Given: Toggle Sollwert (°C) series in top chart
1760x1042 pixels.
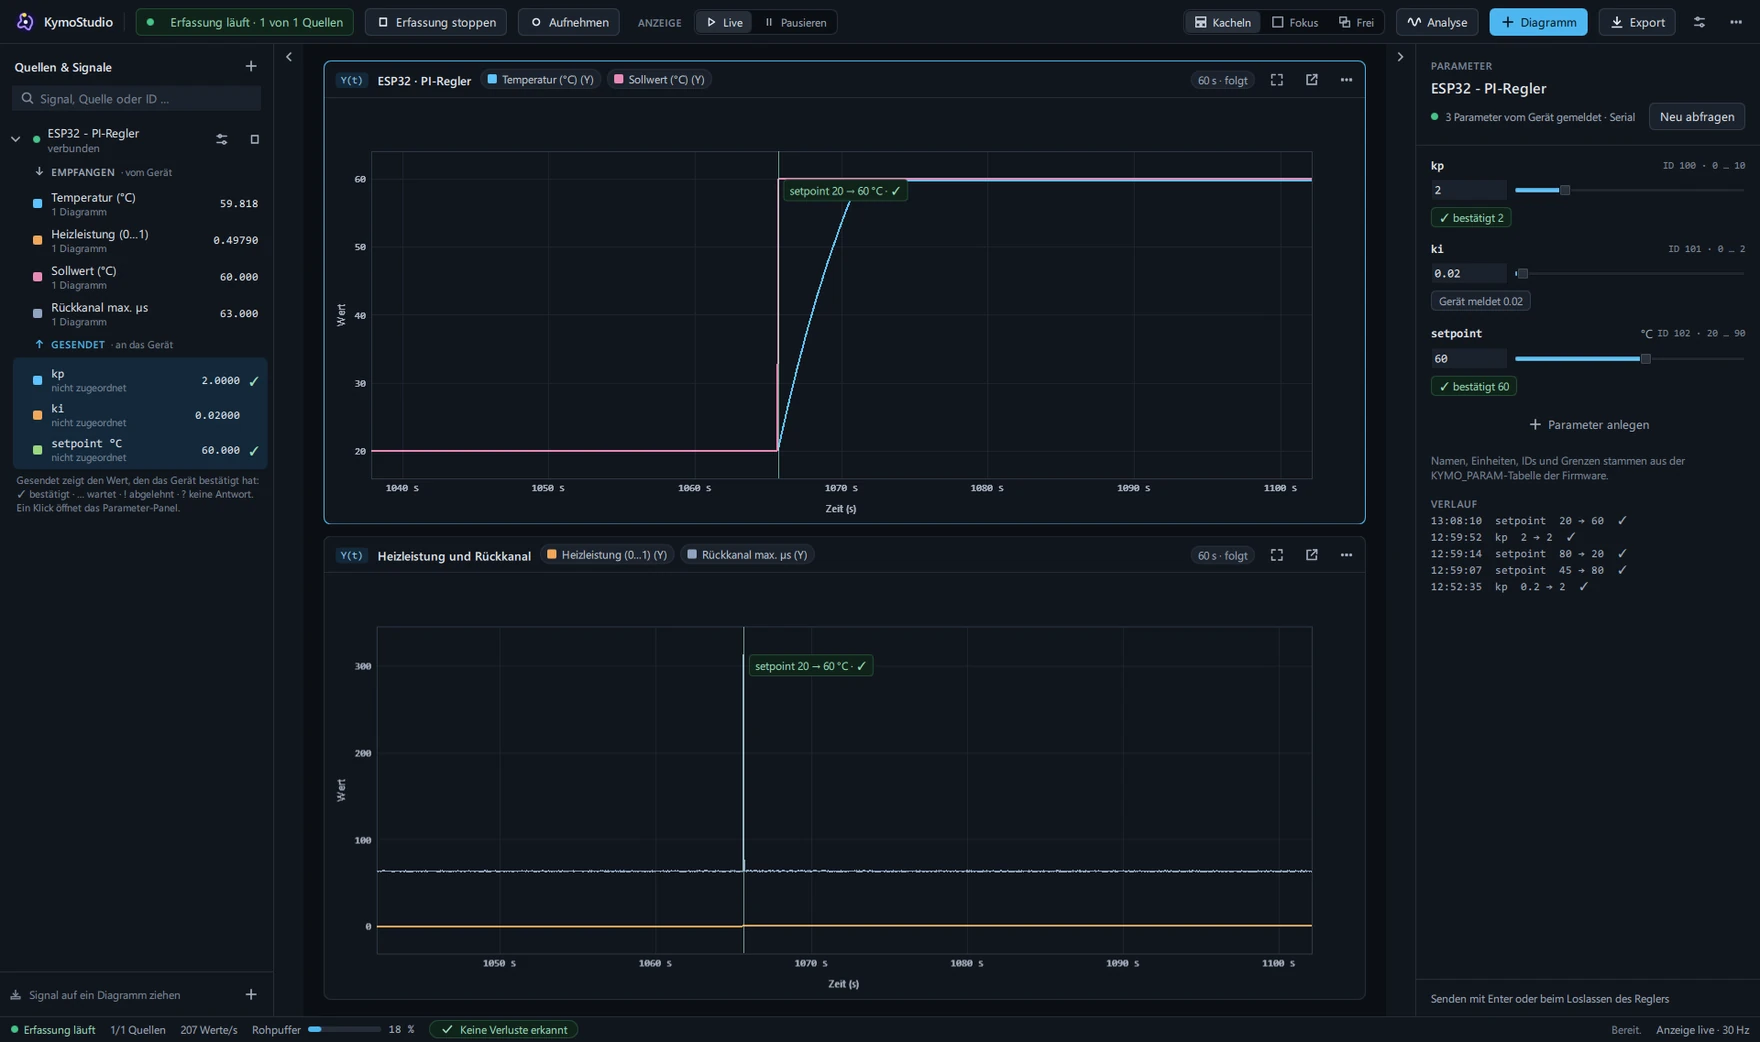Looking at the screenshot, I should (x=659, y=80).
